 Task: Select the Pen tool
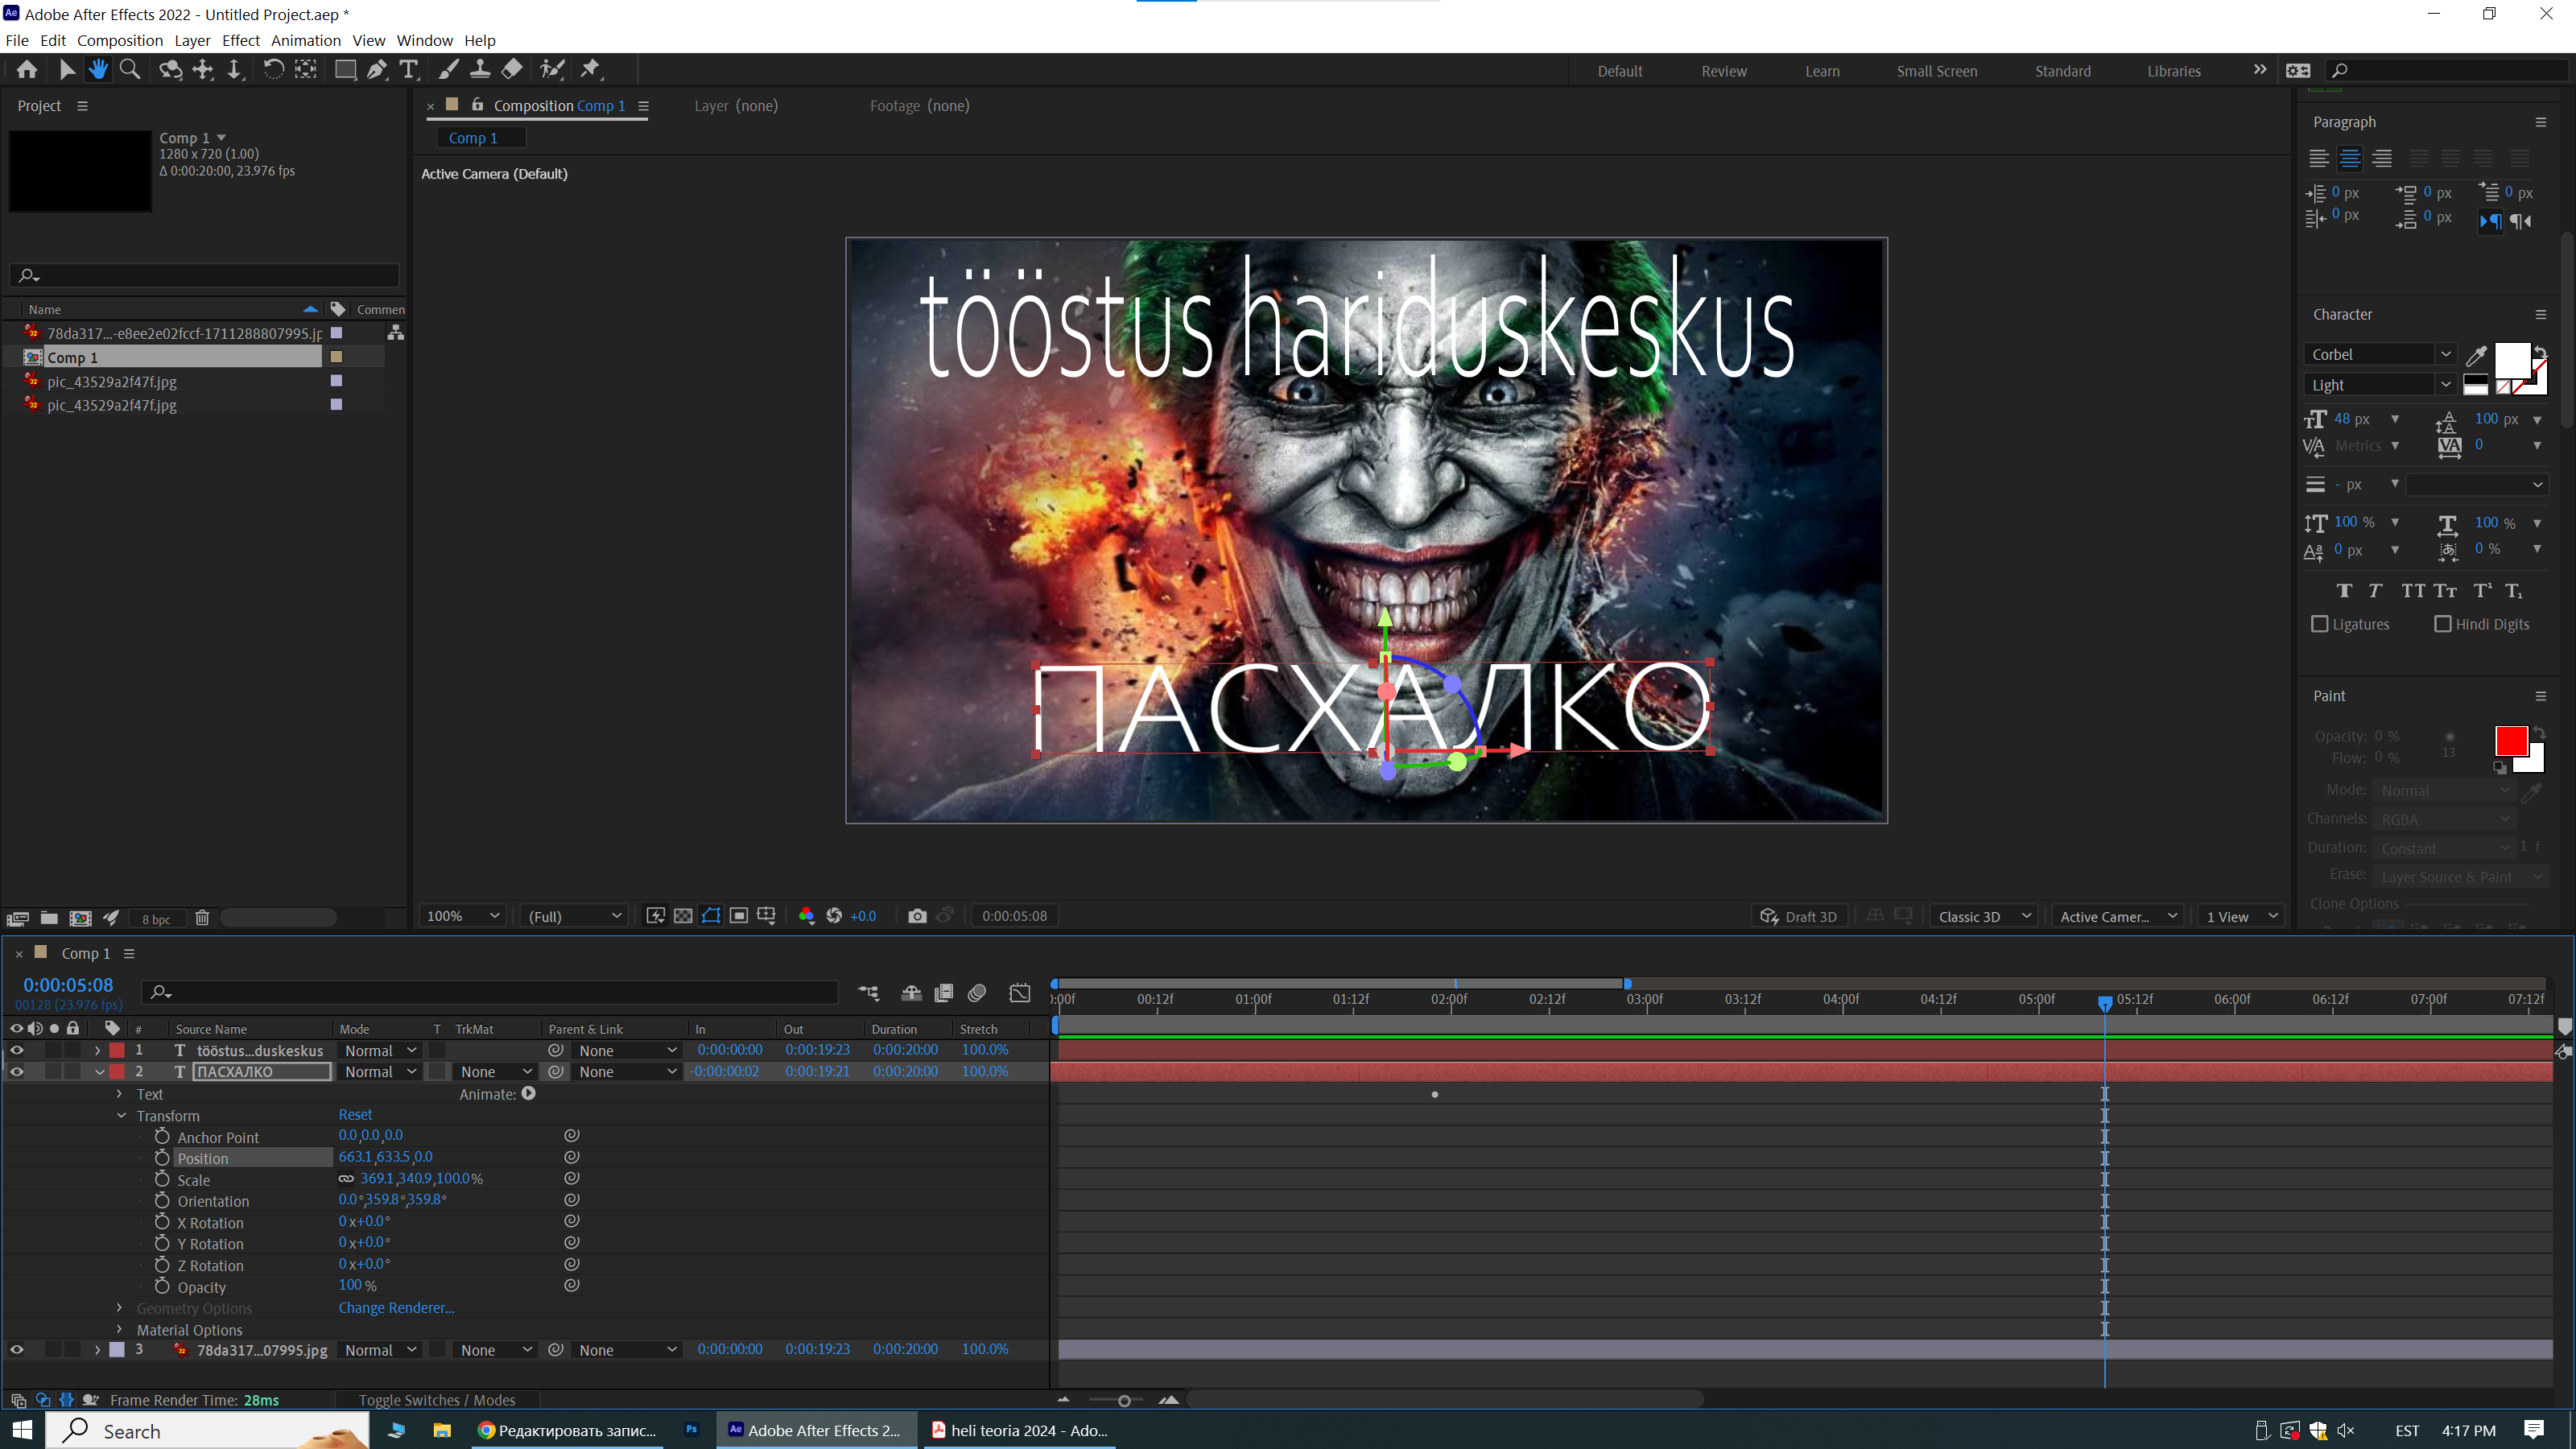coord(377,70)
